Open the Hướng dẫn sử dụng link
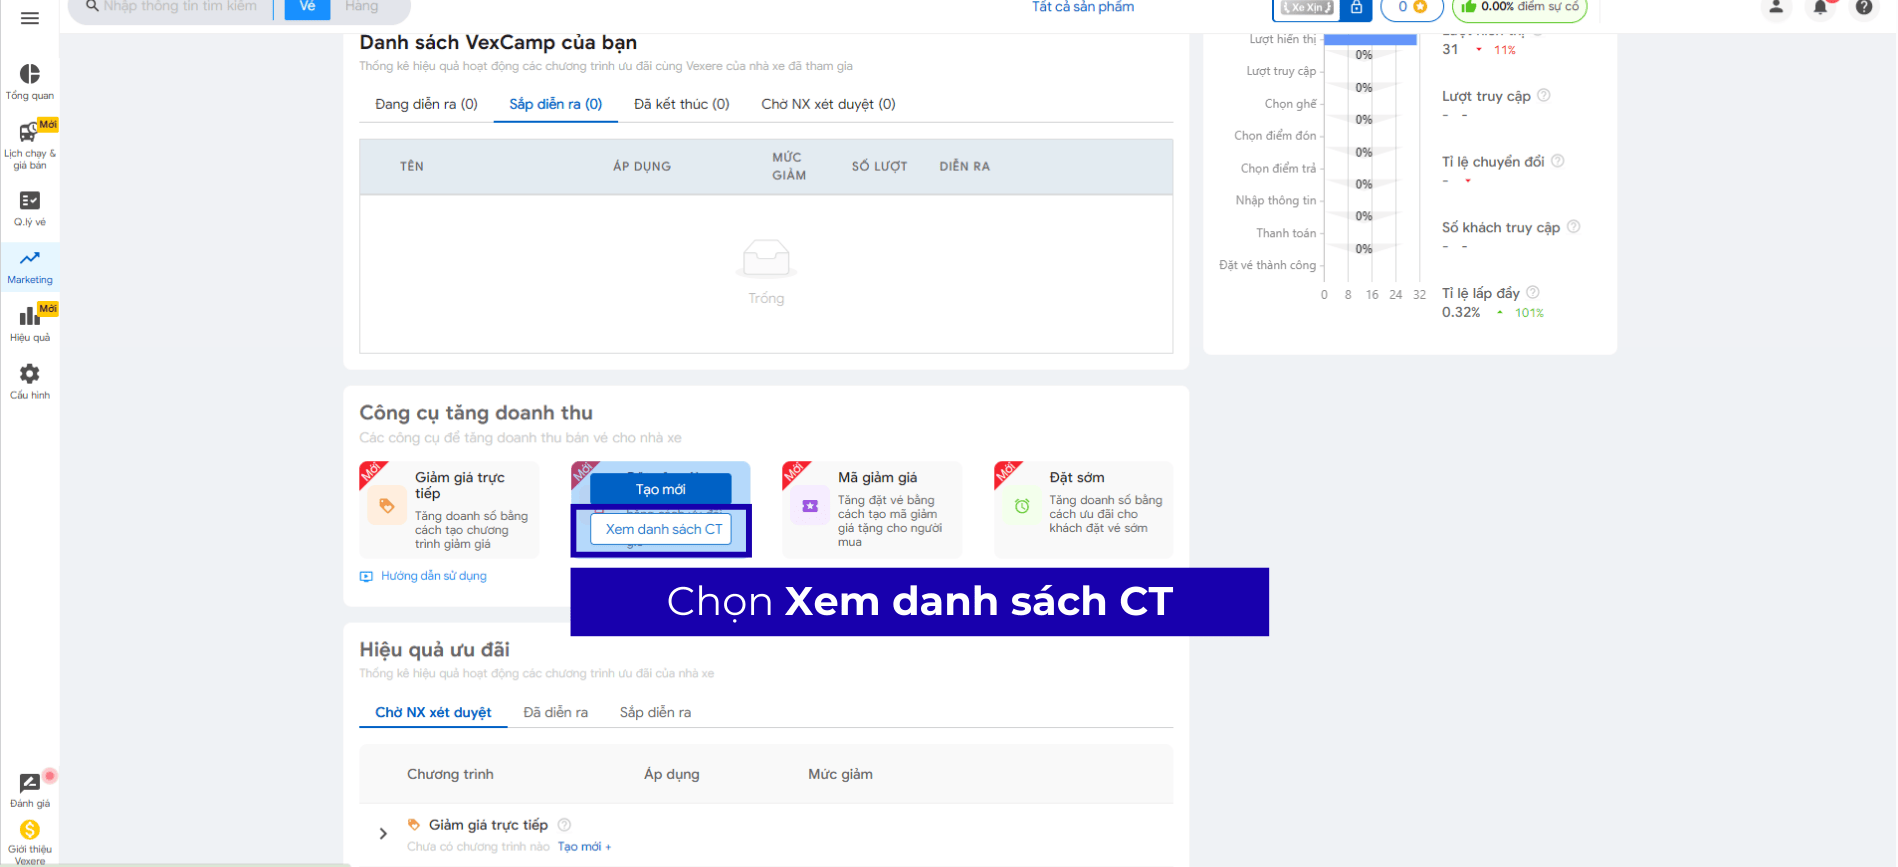Image resolution: width=1898 pixels, height=867 pixels. coord(433,576)
